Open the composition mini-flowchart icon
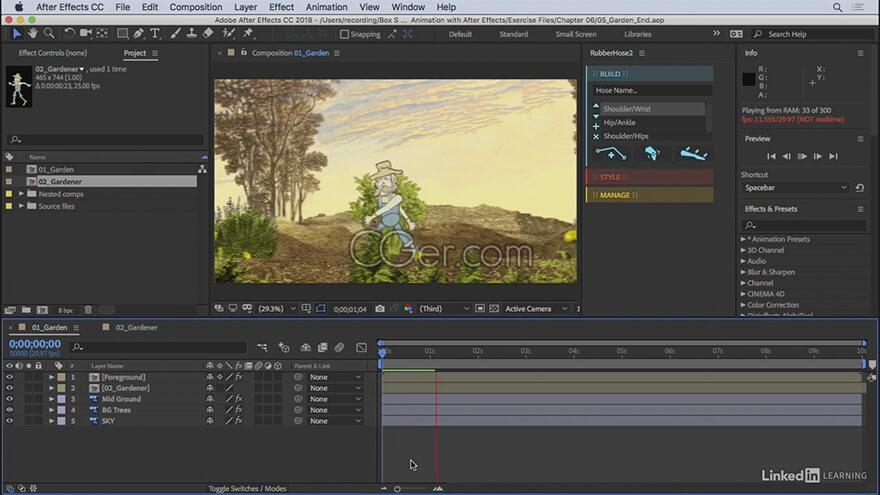This screenshot has width=880, height=495. [x=262, y=347]
